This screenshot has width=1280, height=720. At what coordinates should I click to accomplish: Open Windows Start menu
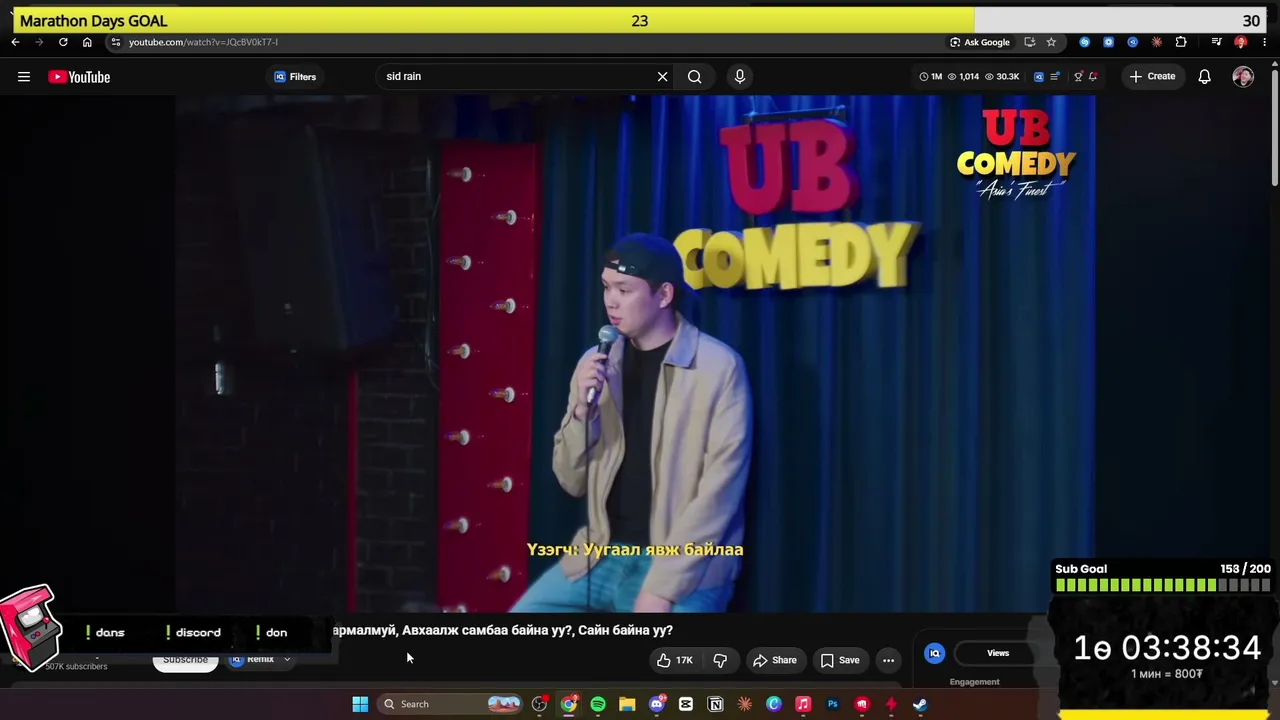(360, 704)
